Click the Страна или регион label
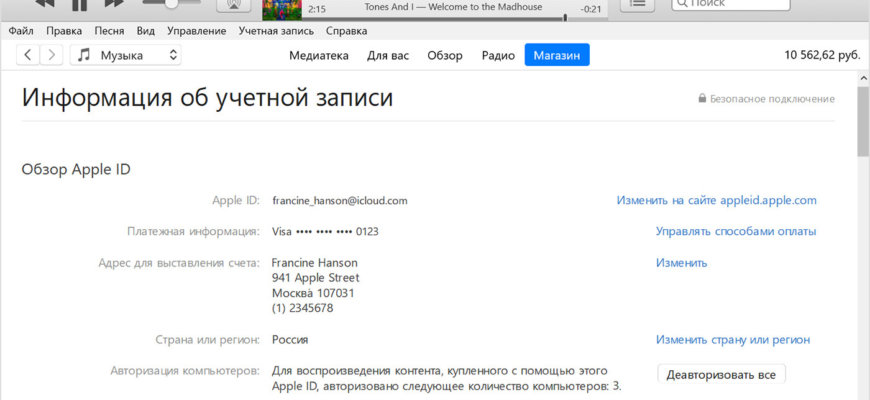 click(x=208, y=340)
